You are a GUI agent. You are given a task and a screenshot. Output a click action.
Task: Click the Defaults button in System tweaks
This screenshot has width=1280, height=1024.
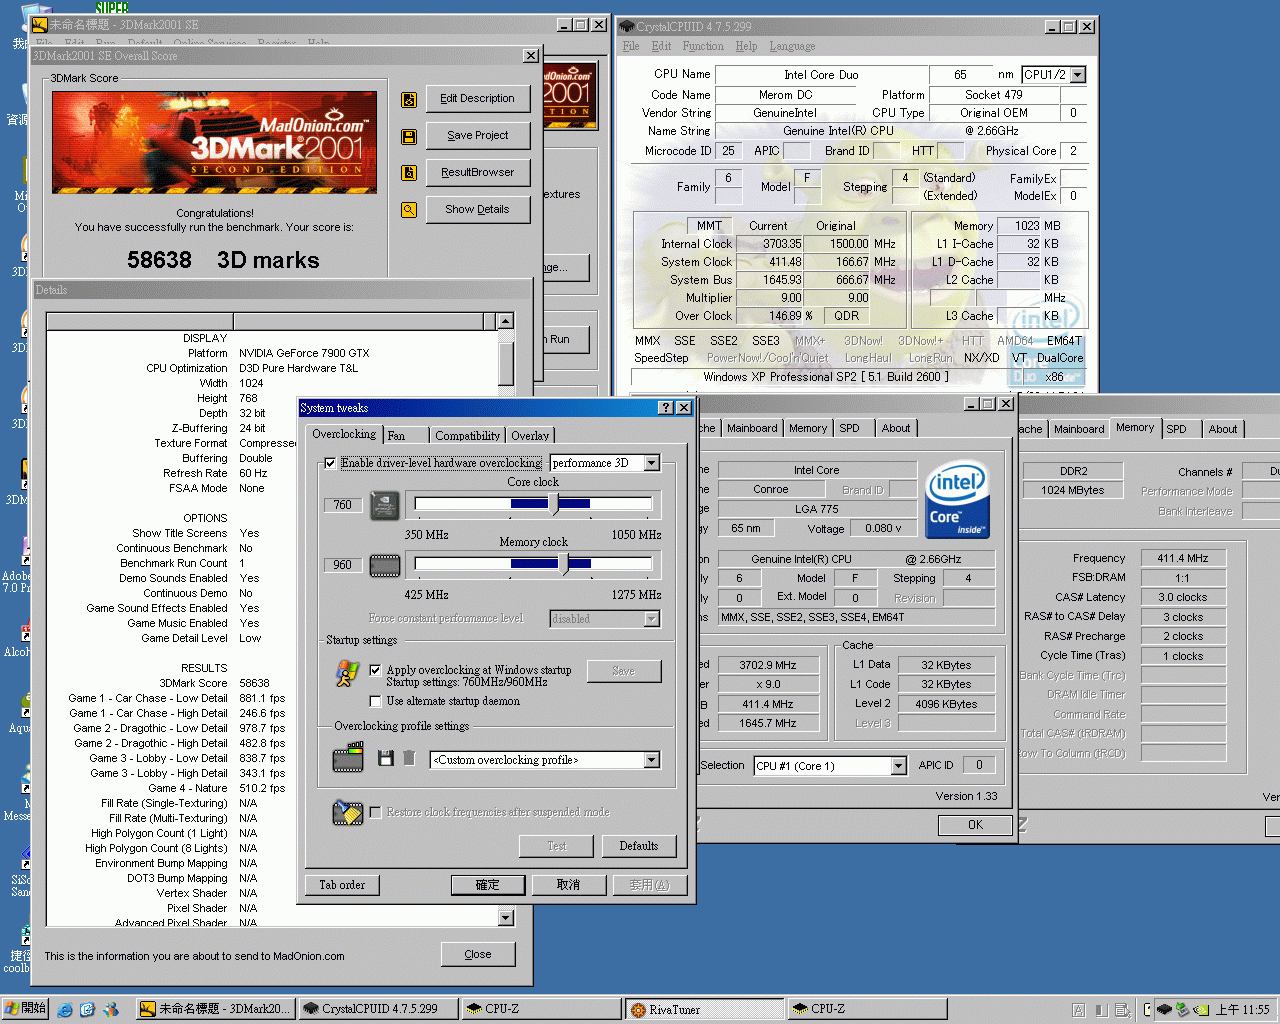click(x=639, y=846)
